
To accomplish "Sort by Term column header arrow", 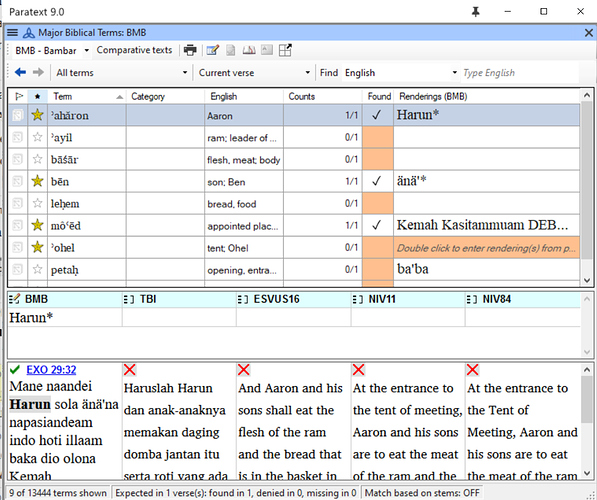I will click(120, 97).
